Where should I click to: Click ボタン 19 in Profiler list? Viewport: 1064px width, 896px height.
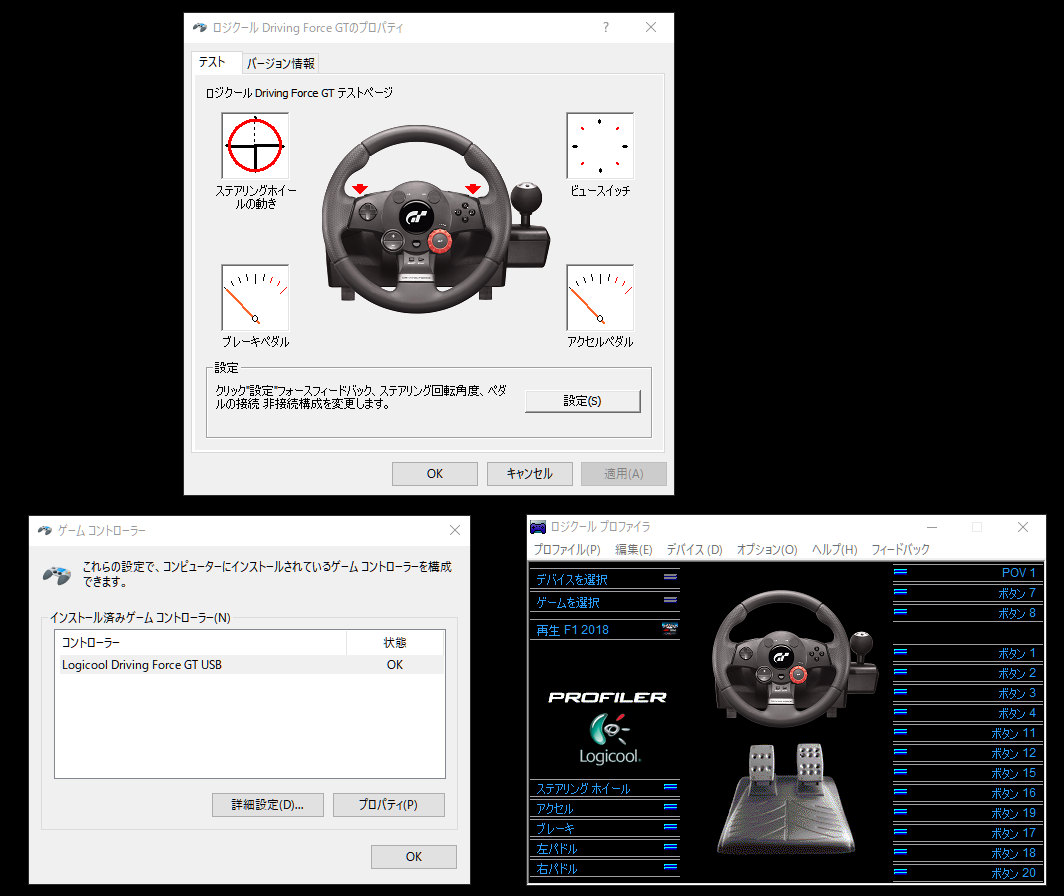(x=968, y=813)
